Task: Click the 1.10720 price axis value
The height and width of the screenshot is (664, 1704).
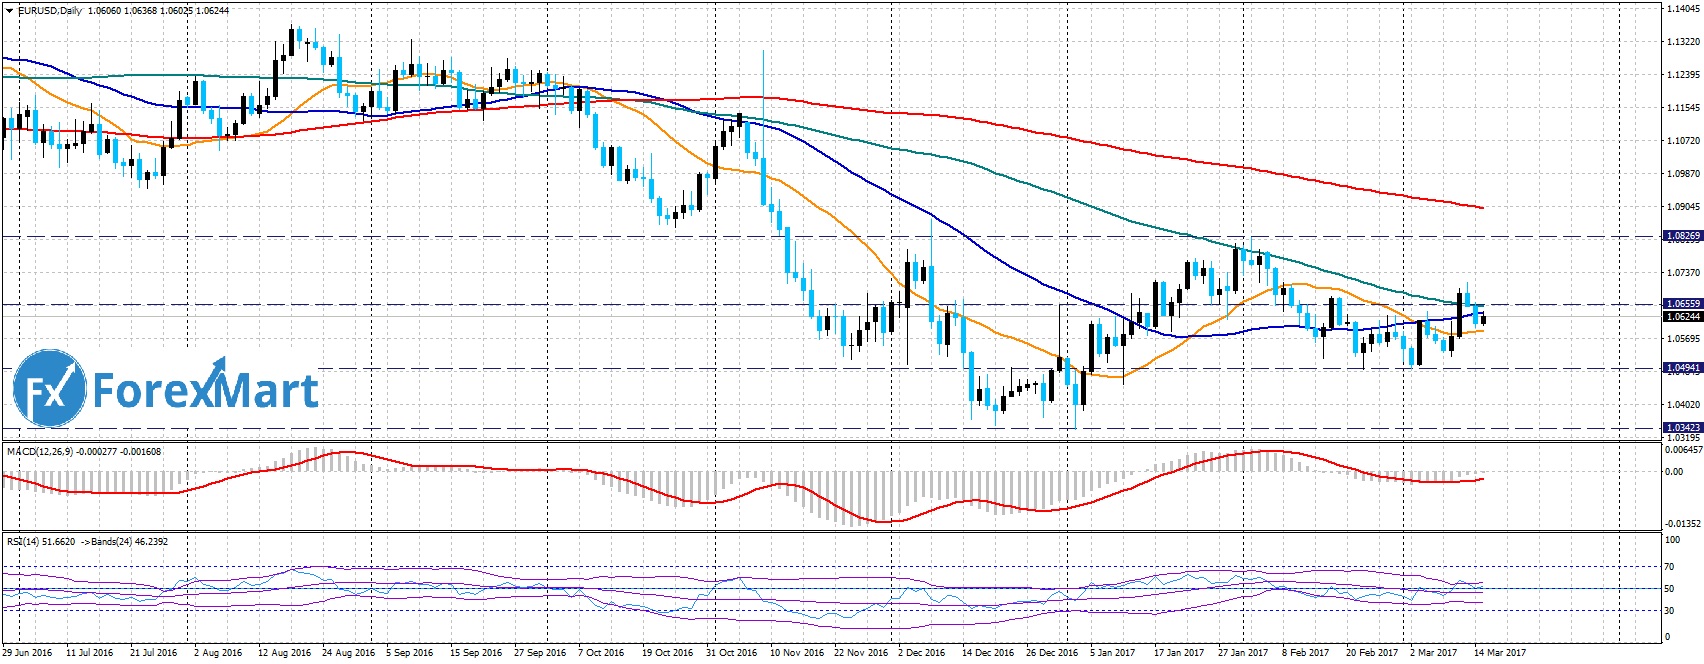Action: point(1684,141)
